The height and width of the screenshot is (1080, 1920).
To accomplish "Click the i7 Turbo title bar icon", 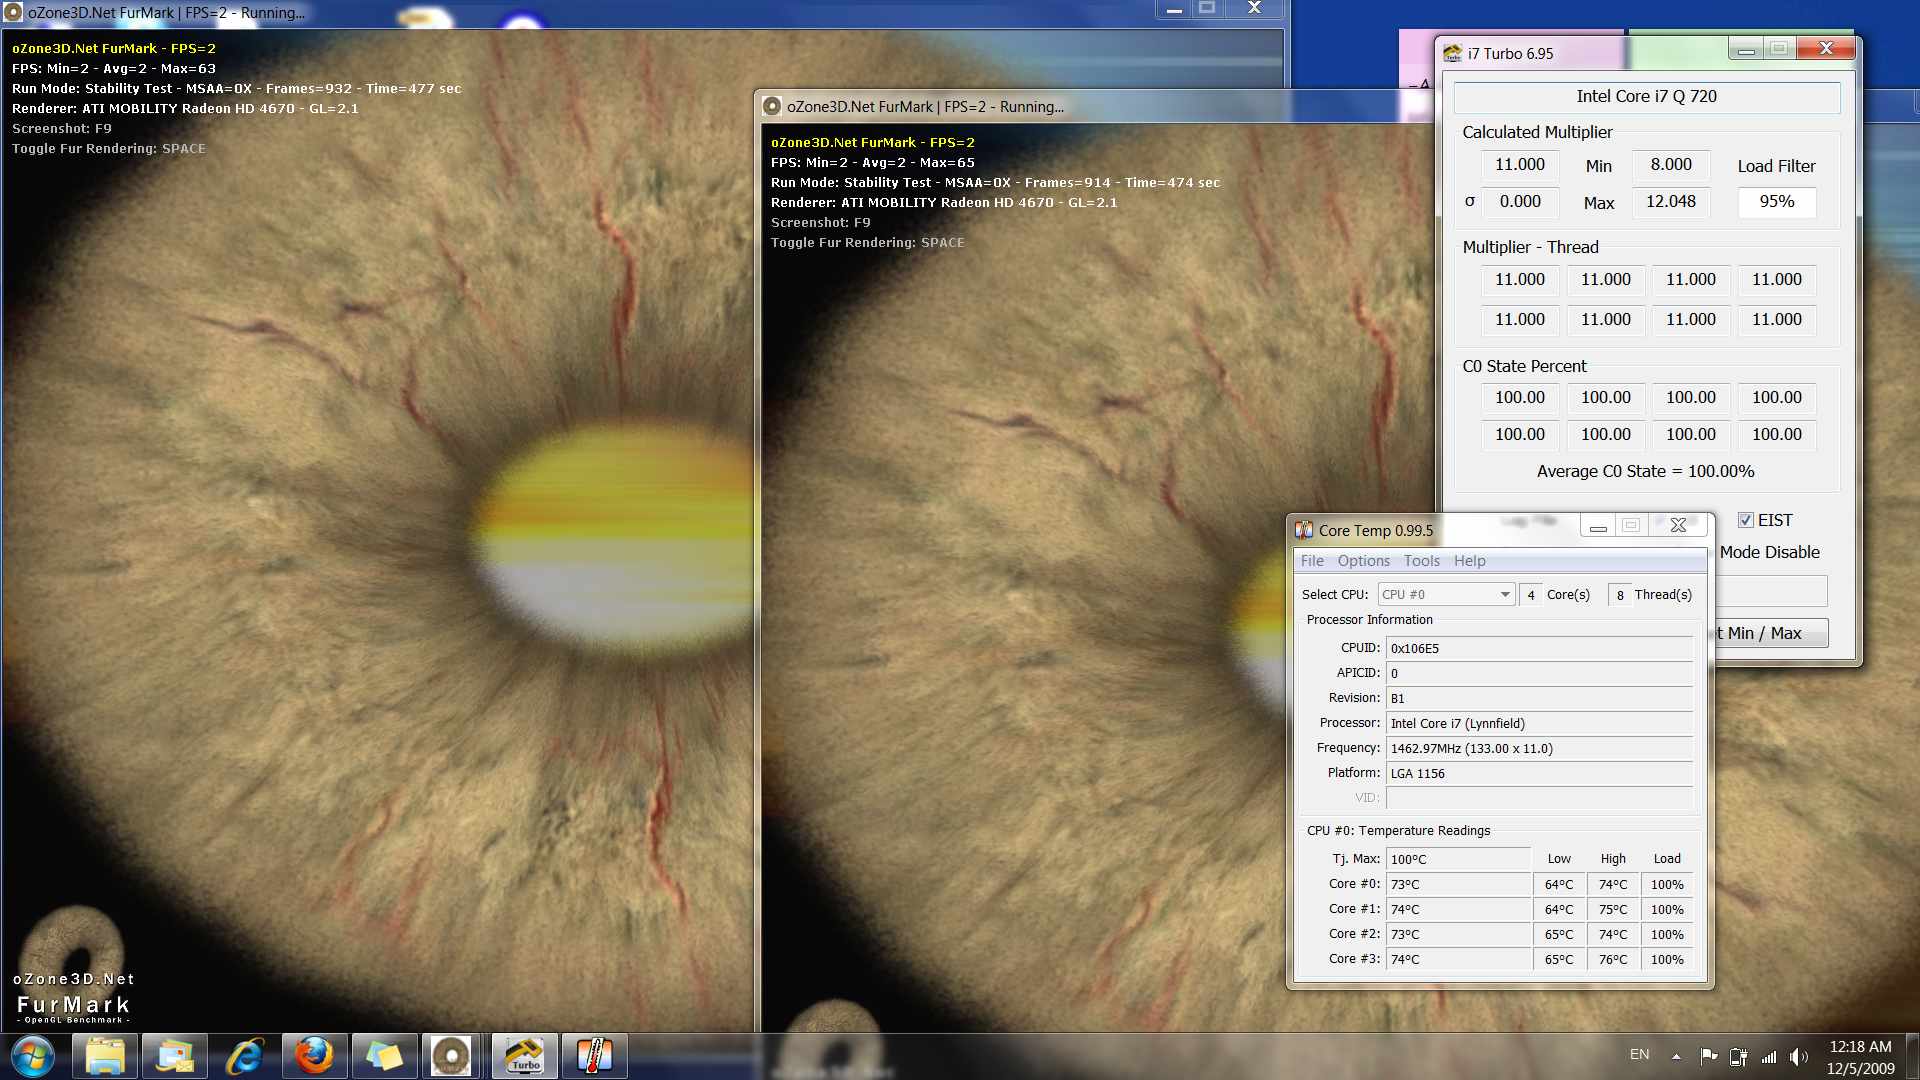I will point(1452,53).
